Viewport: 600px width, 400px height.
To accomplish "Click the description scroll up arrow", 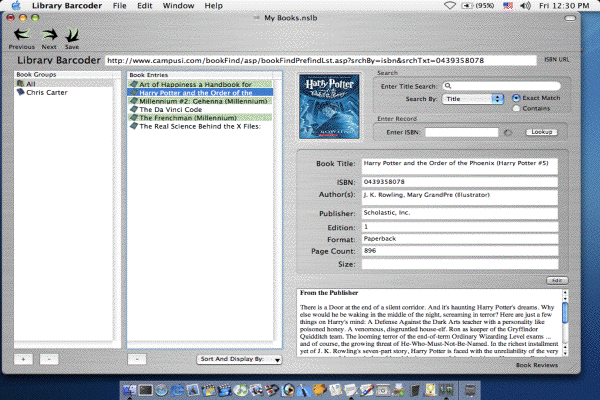I will 565,293.
